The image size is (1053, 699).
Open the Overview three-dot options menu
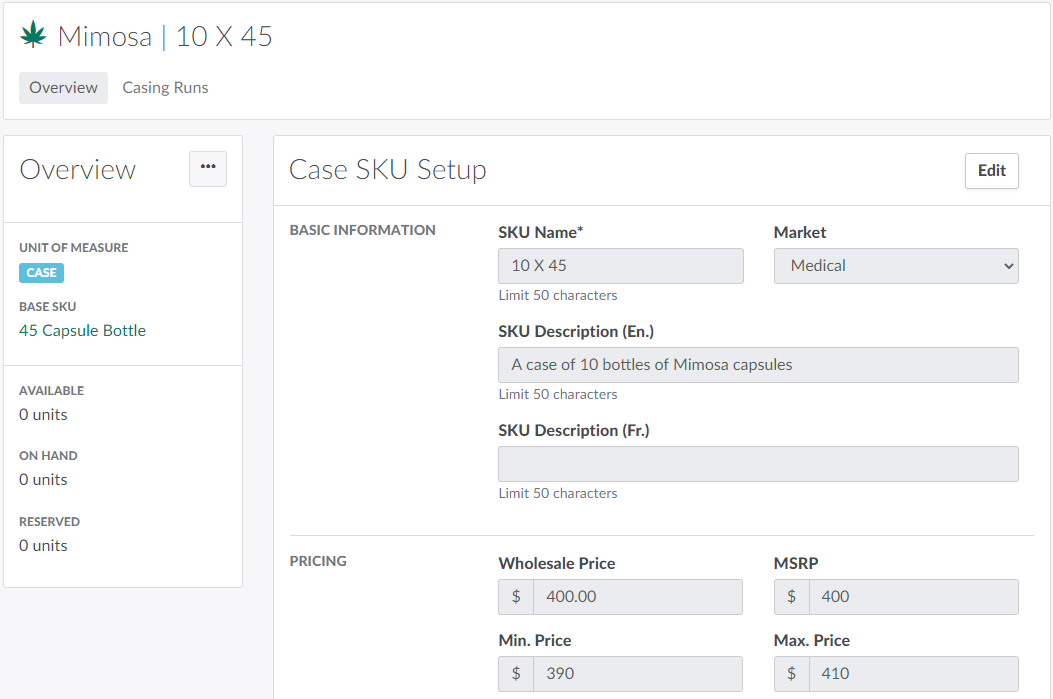[208, 169]
